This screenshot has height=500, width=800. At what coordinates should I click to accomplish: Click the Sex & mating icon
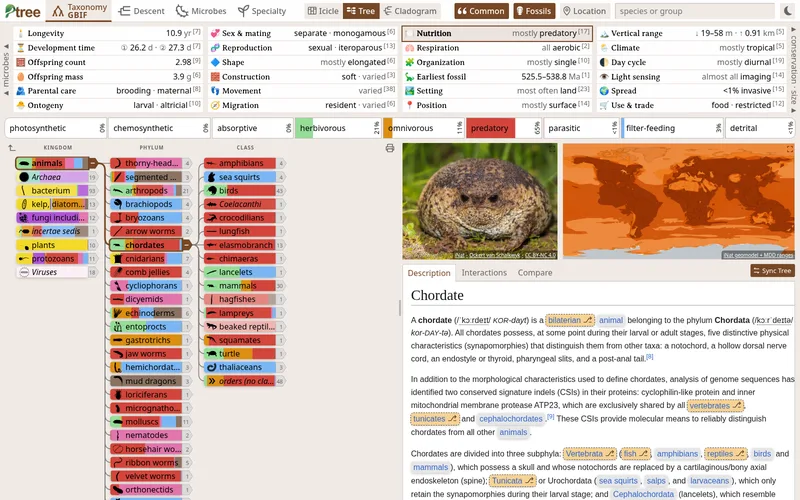[x=215, y=33]
